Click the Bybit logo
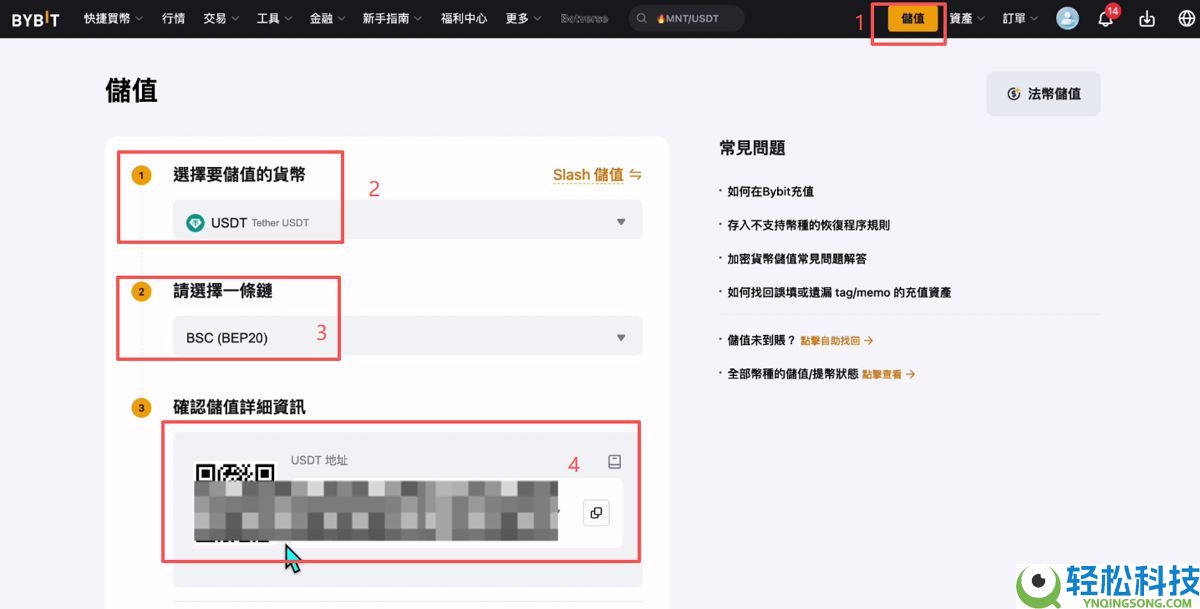Image resolution: width=1200 pixels, height=609 pixels. pyautogui.click(x=35, y=18)
